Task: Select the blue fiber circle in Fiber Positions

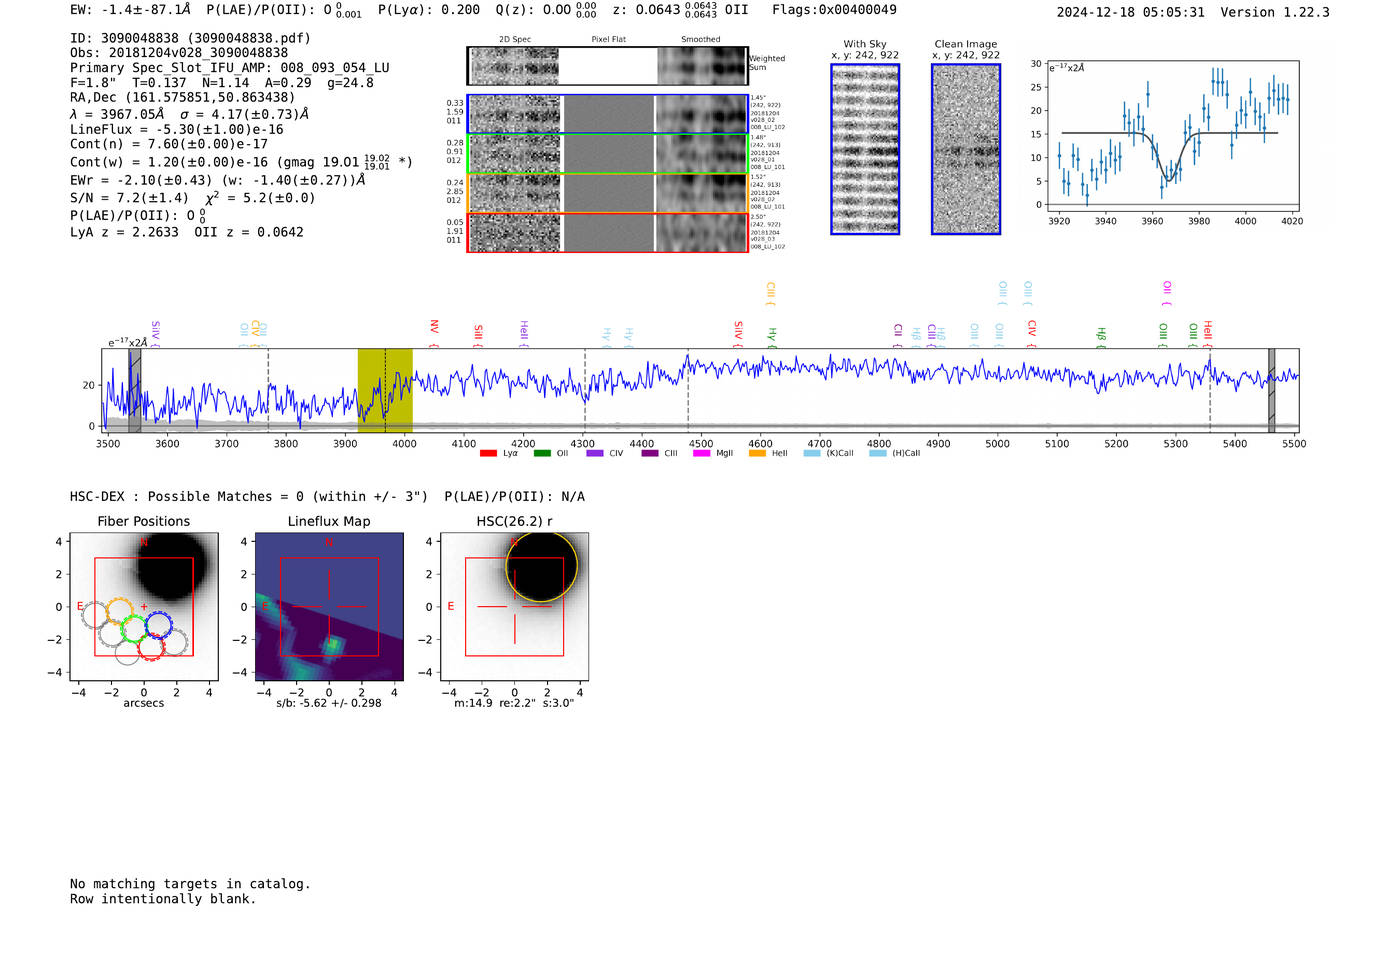Action: click(x=158, y=625)
